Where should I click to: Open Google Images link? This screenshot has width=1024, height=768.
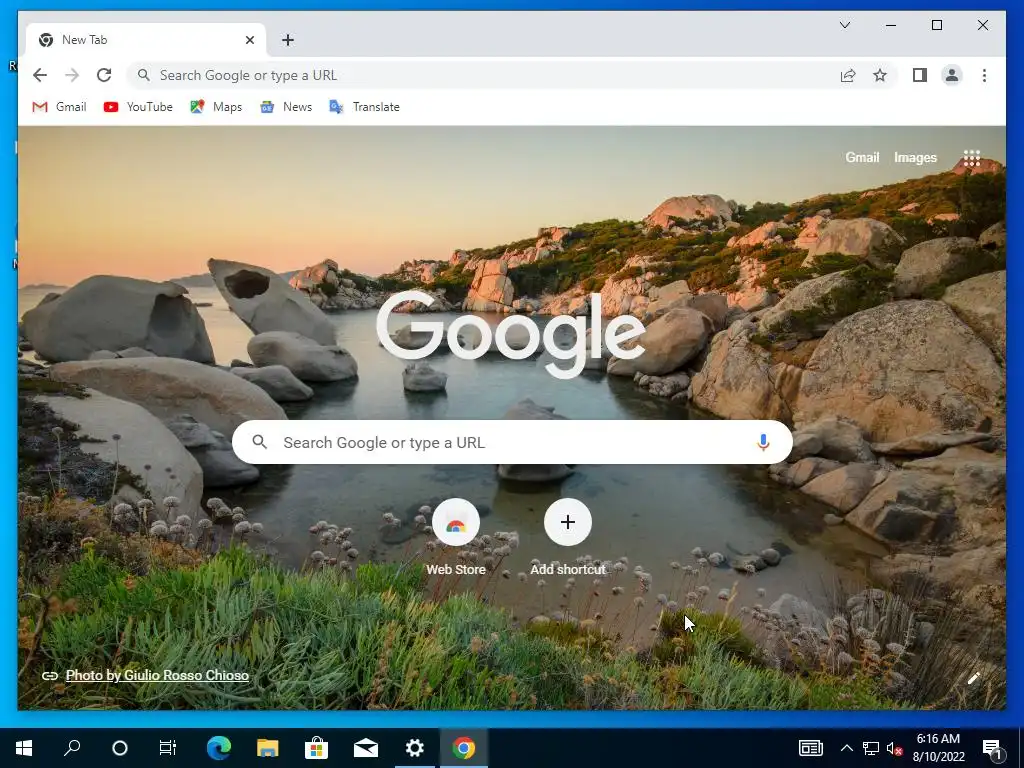915,157
